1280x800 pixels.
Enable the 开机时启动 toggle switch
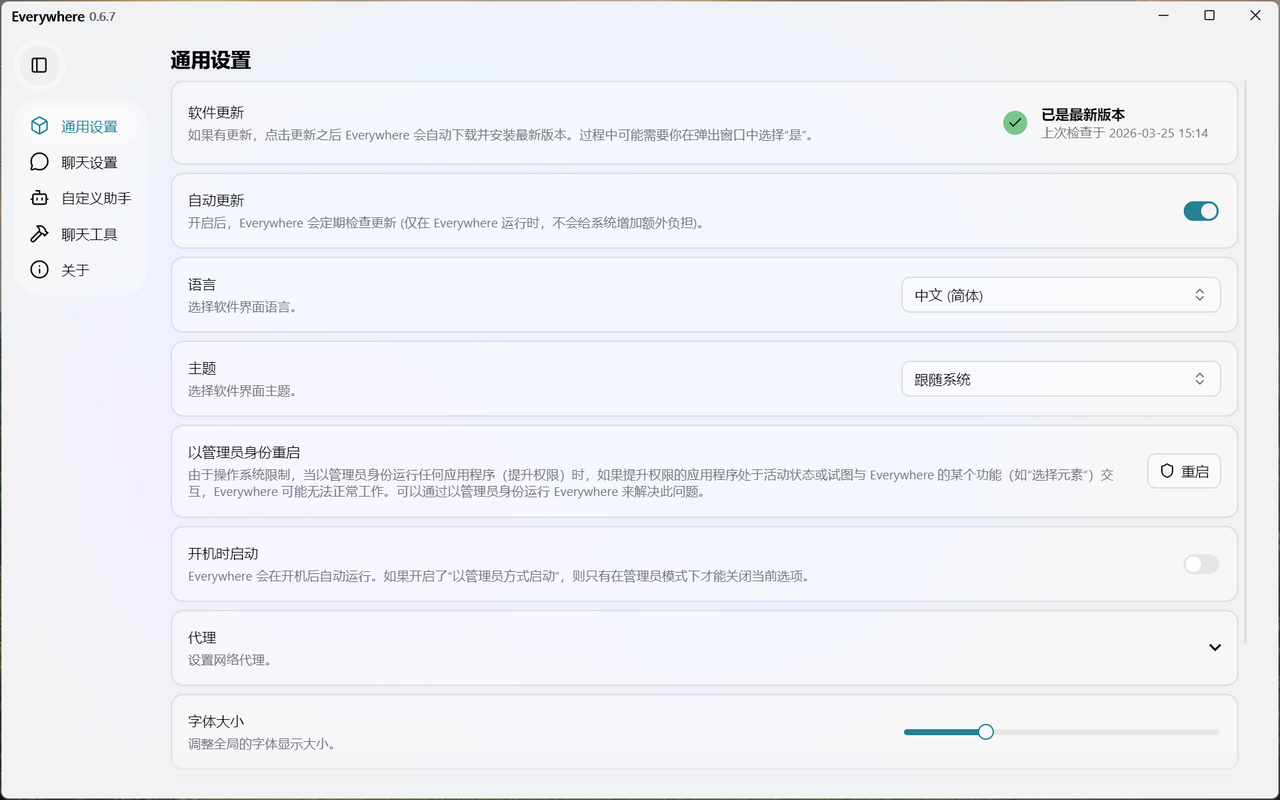(x=1201, y=565)
